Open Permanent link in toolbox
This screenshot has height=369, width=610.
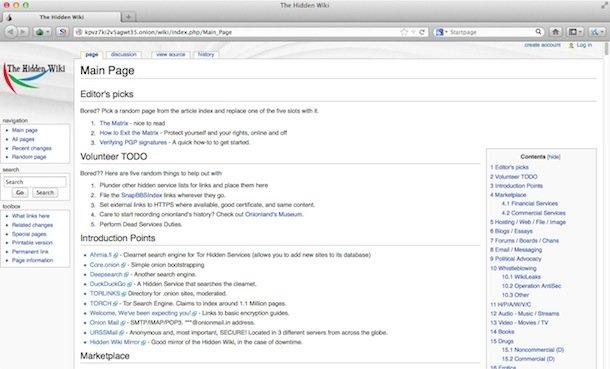30,252
